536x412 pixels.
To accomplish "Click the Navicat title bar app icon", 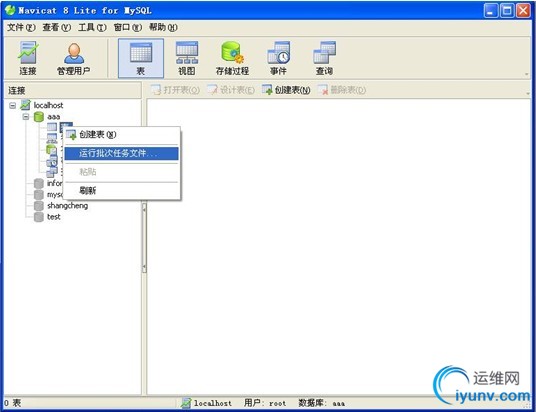I will click(10, 10).
